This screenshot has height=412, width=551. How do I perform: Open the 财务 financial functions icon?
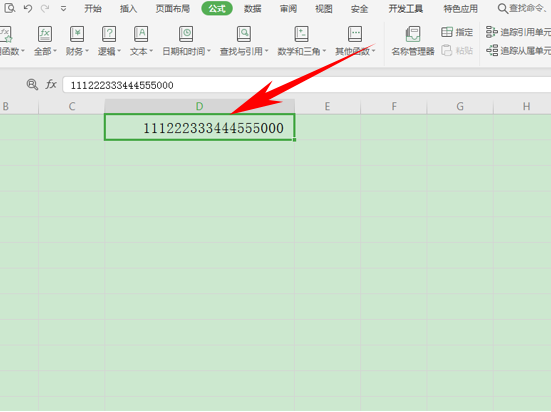pos(77,34)
